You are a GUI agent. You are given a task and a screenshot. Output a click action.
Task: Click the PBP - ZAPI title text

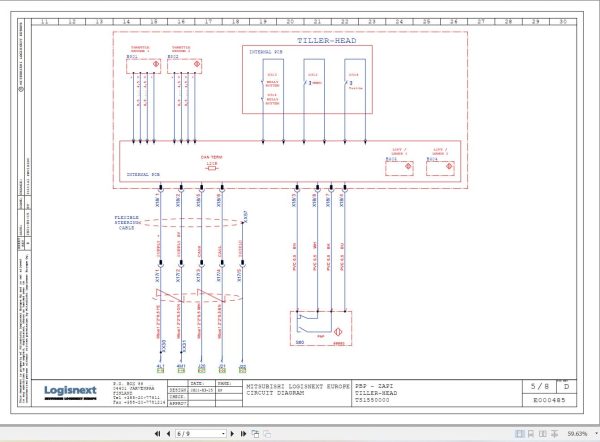coord(374,386)
